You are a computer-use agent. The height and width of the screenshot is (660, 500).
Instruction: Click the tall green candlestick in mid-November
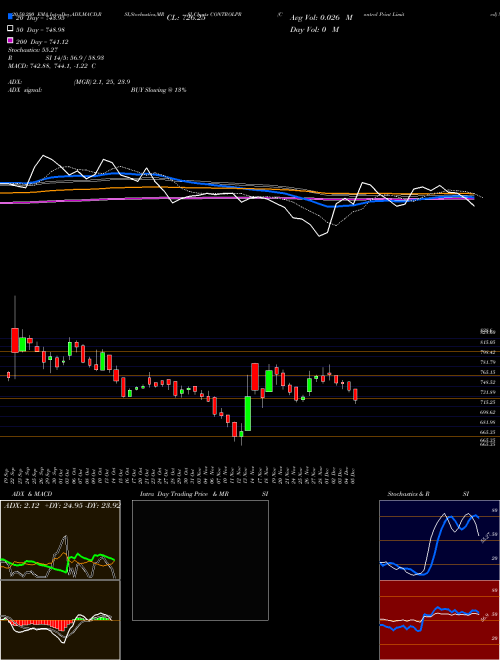[x=248, y=413]
